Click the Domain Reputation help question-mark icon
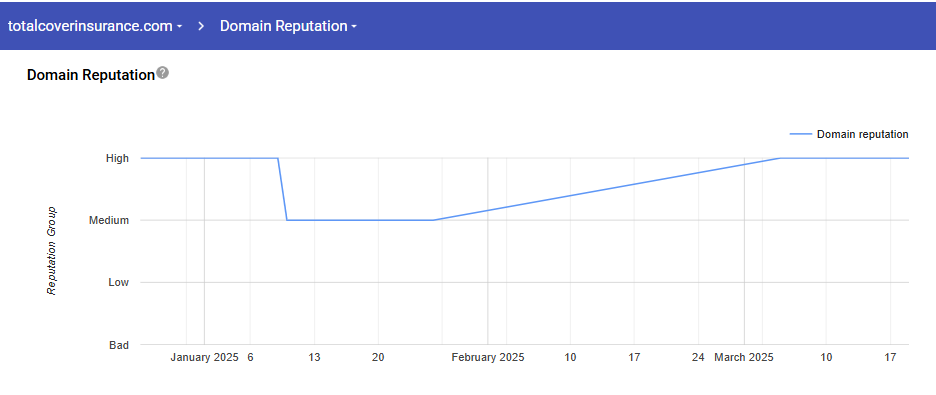 tap(162, 73)
